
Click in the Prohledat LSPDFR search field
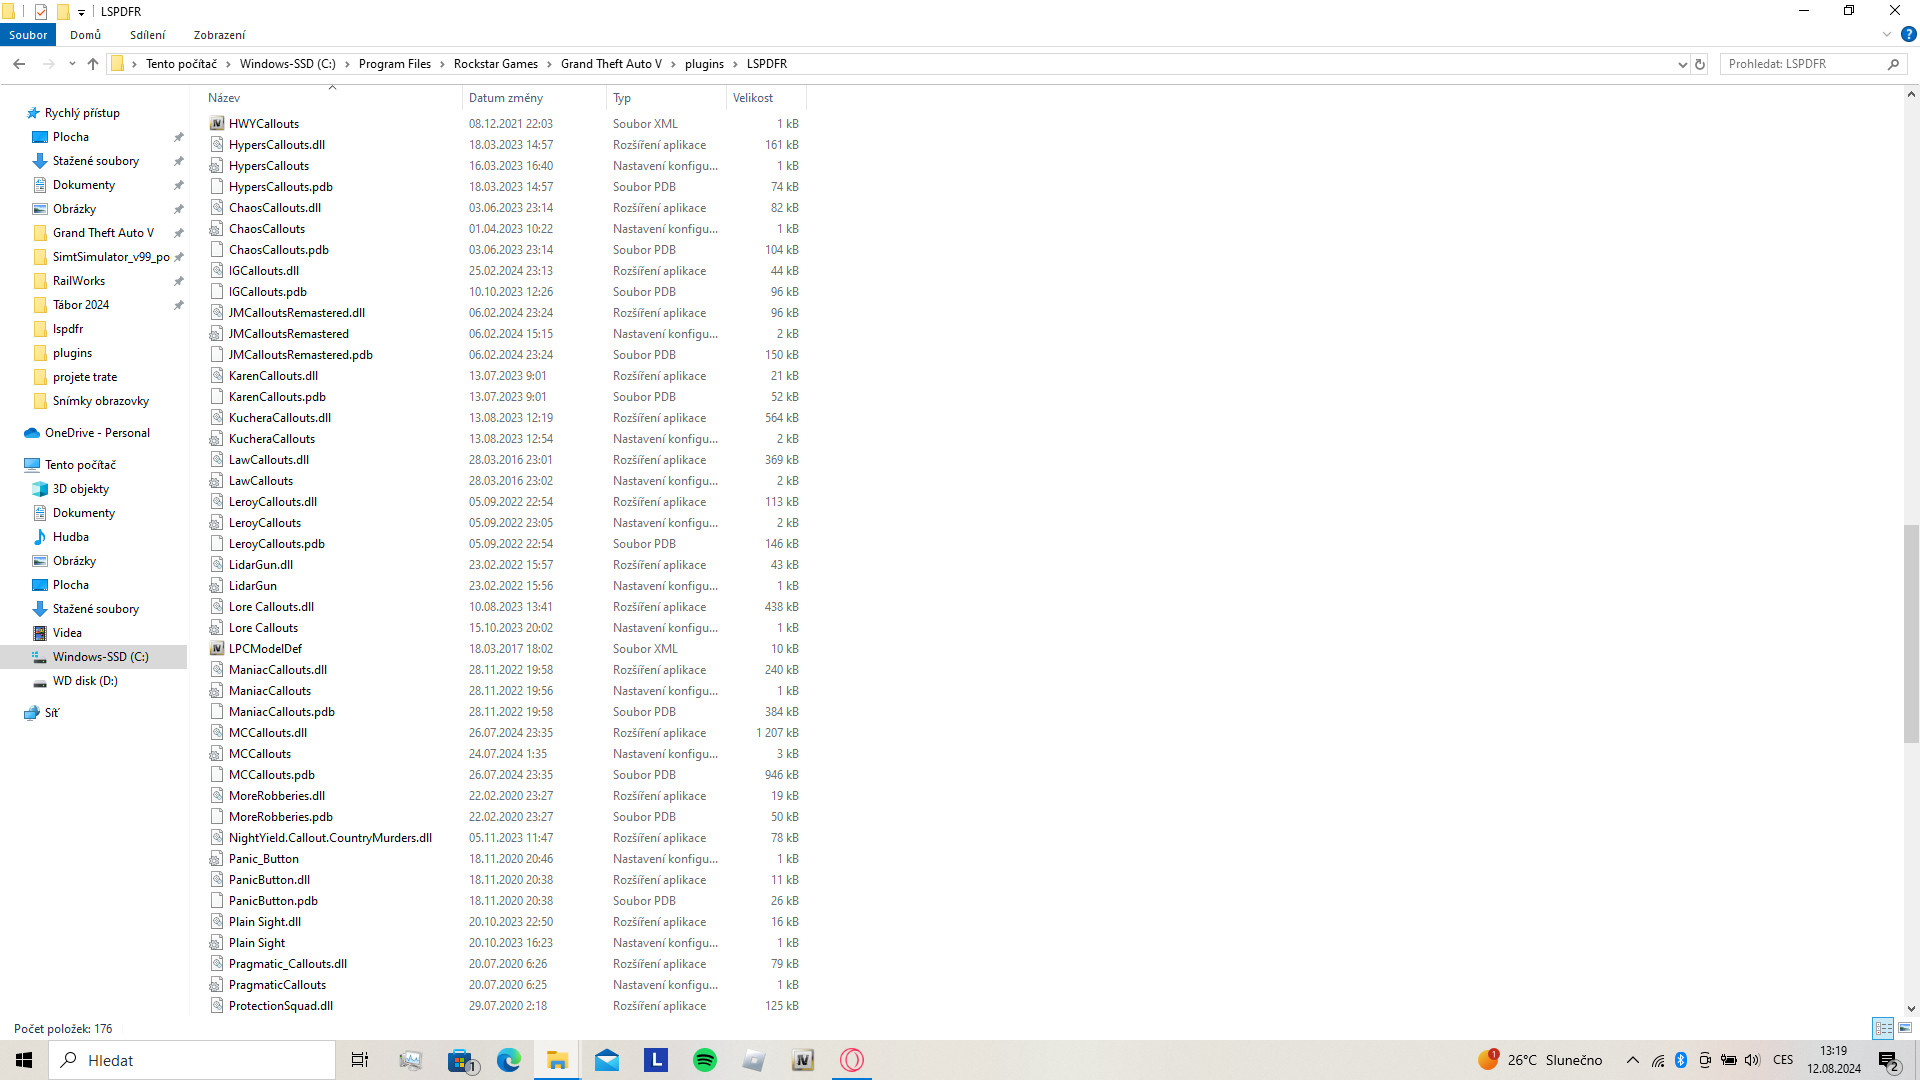pyautogui.click(x=1800, y=64)
